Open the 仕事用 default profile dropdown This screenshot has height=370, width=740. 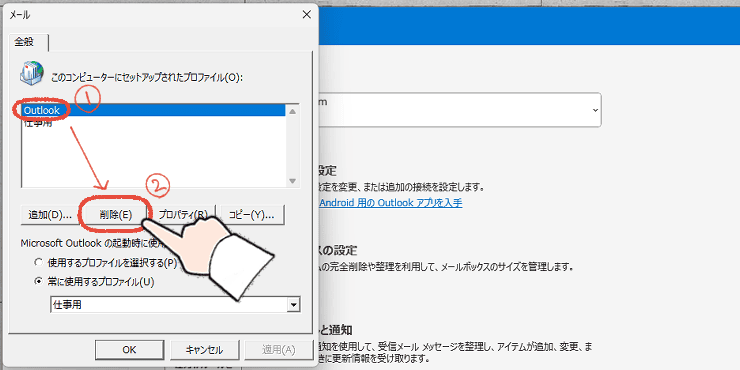[294, 305]
